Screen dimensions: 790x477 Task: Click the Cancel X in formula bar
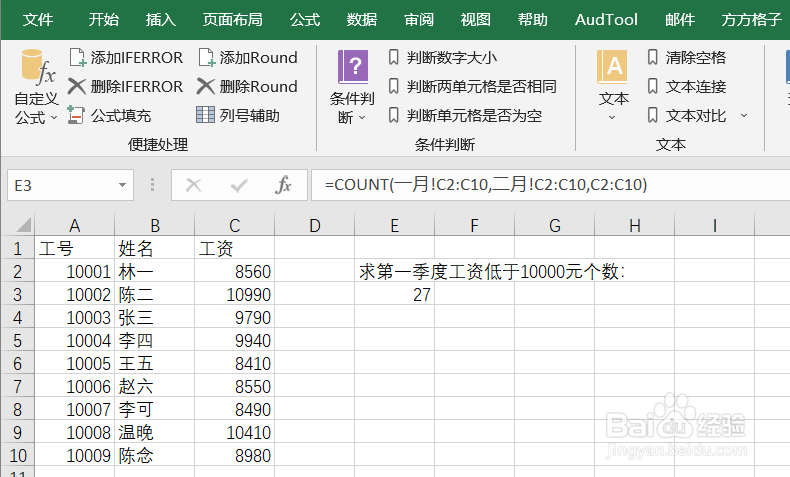[193, 185]
